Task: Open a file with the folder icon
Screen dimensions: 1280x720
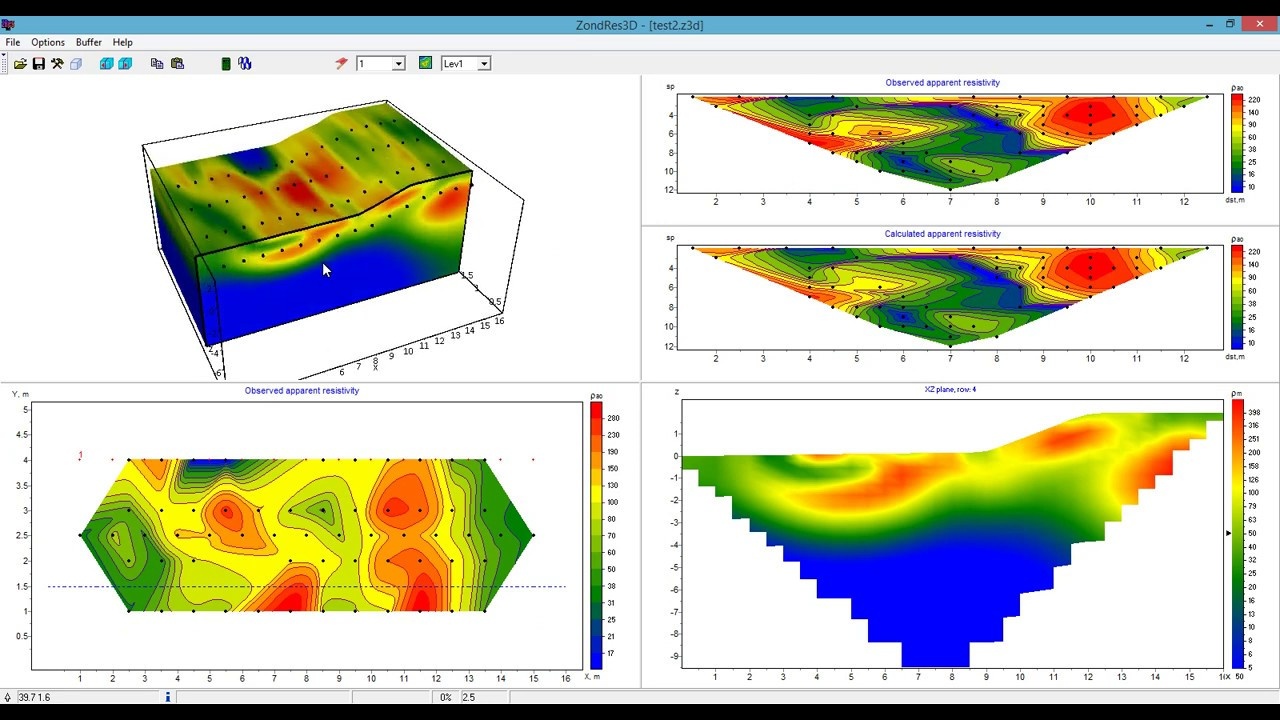Action: tap(20, 64)
